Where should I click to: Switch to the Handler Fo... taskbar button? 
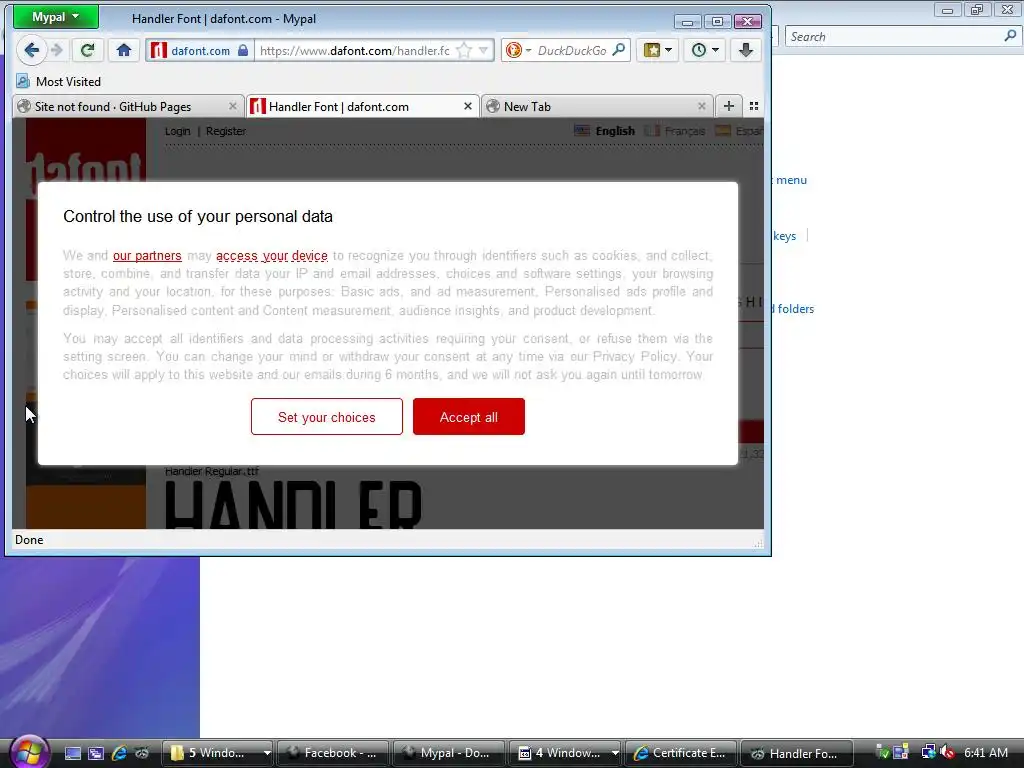click(x=797, y=753)
